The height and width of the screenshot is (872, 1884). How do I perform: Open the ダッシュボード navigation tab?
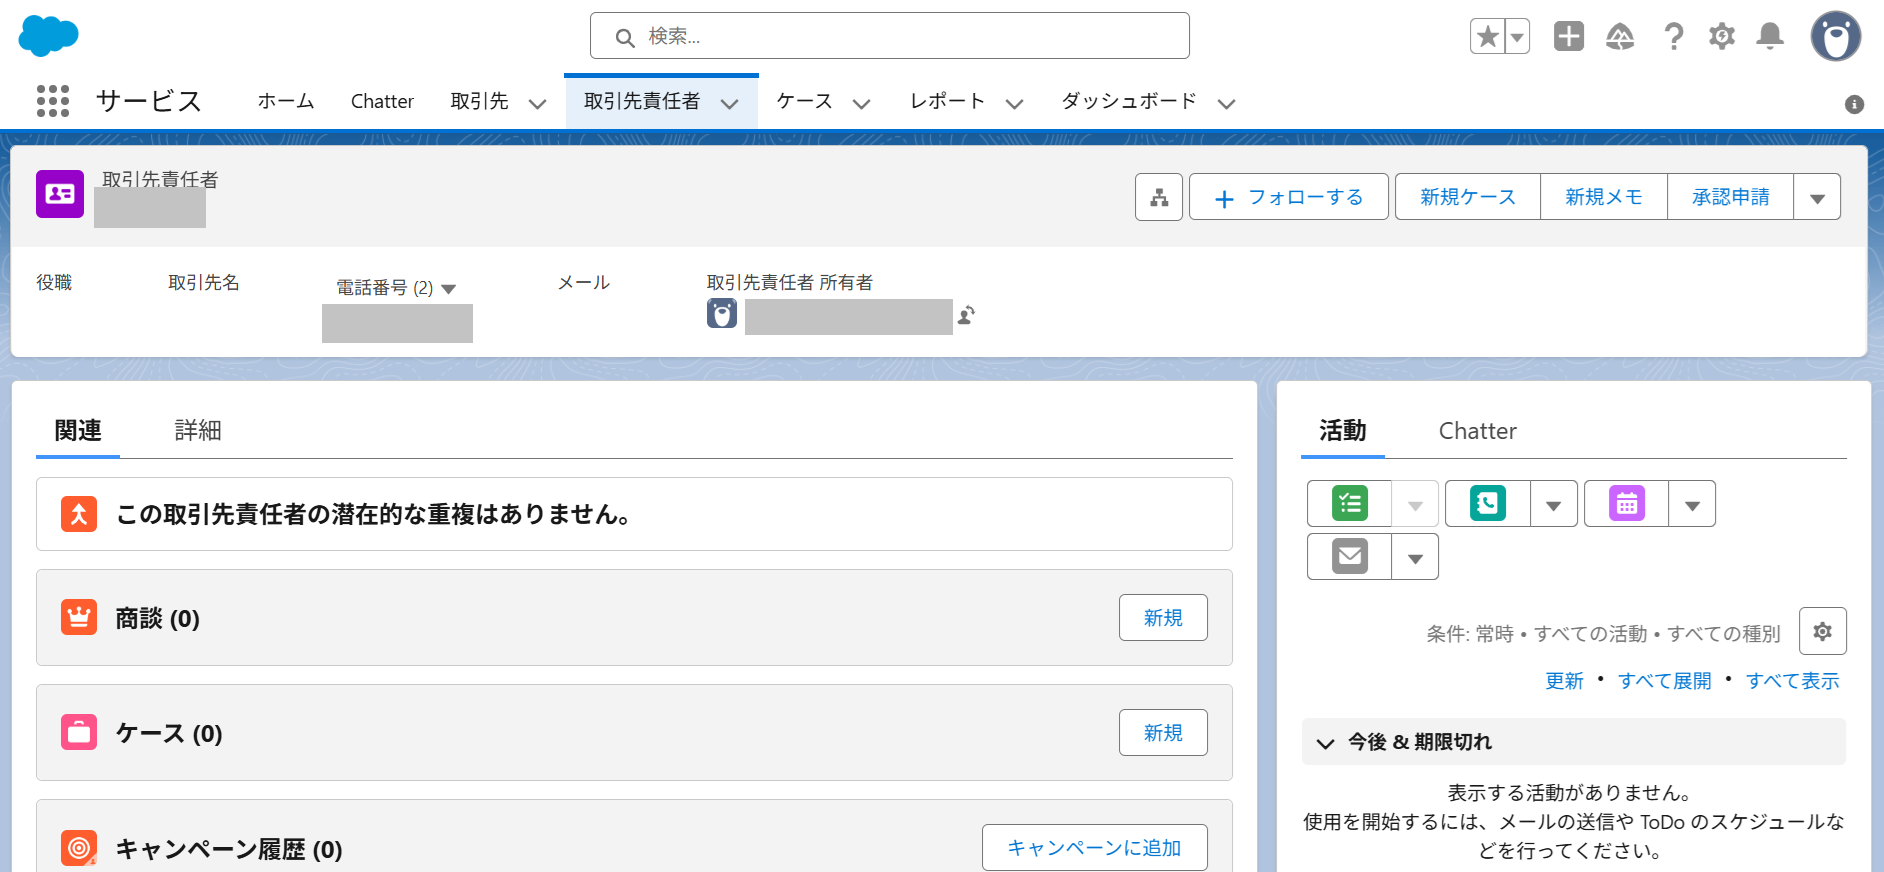1129,101
